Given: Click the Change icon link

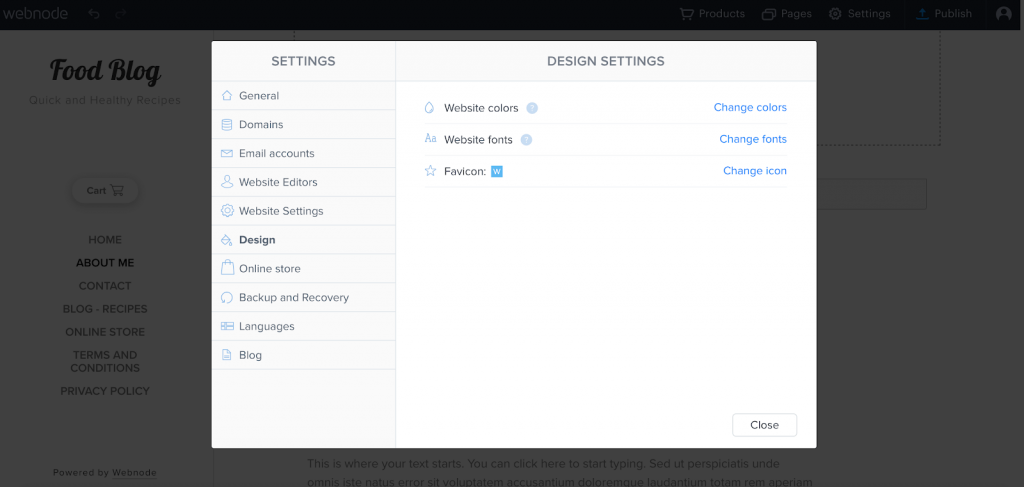Looking at the screenshot, I should [x=755, y=171].
